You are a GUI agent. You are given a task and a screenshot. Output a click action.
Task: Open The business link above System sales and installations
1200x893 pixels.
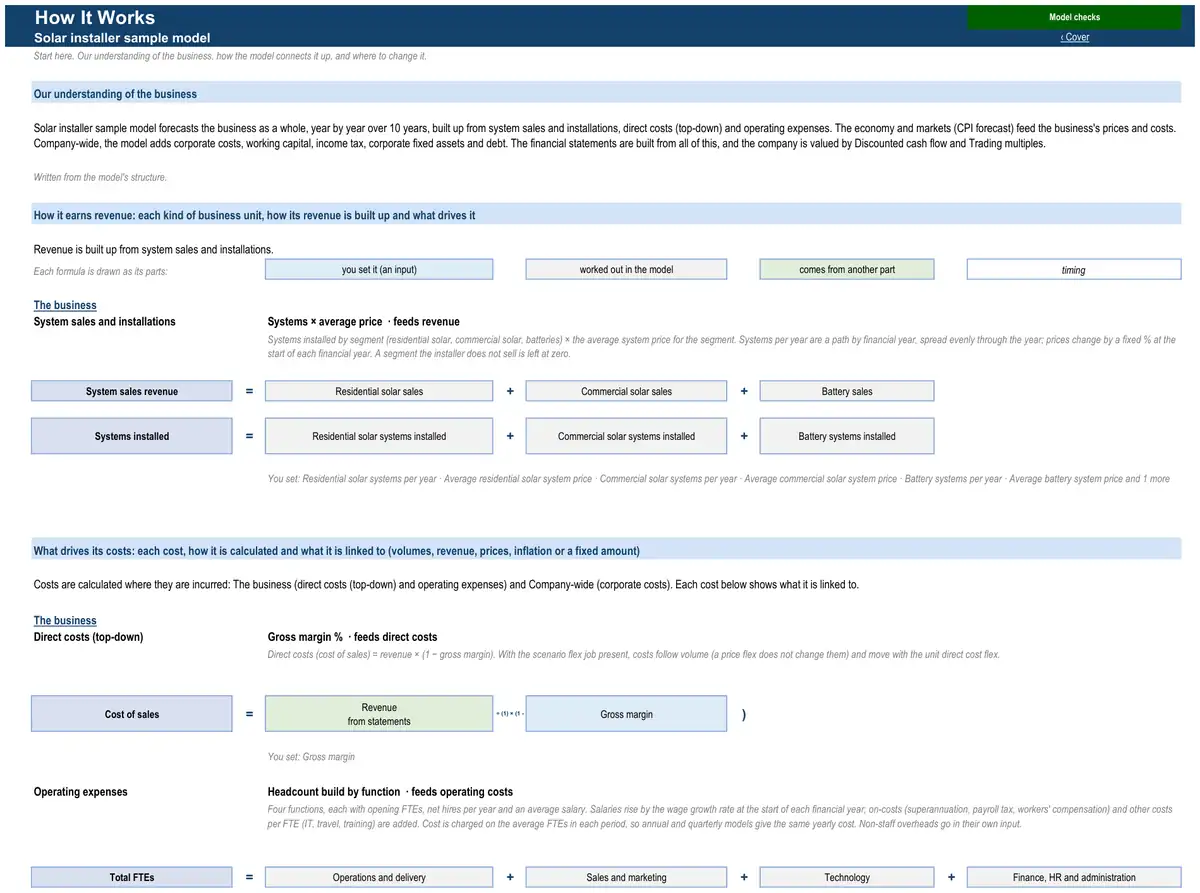click(65, 306)
